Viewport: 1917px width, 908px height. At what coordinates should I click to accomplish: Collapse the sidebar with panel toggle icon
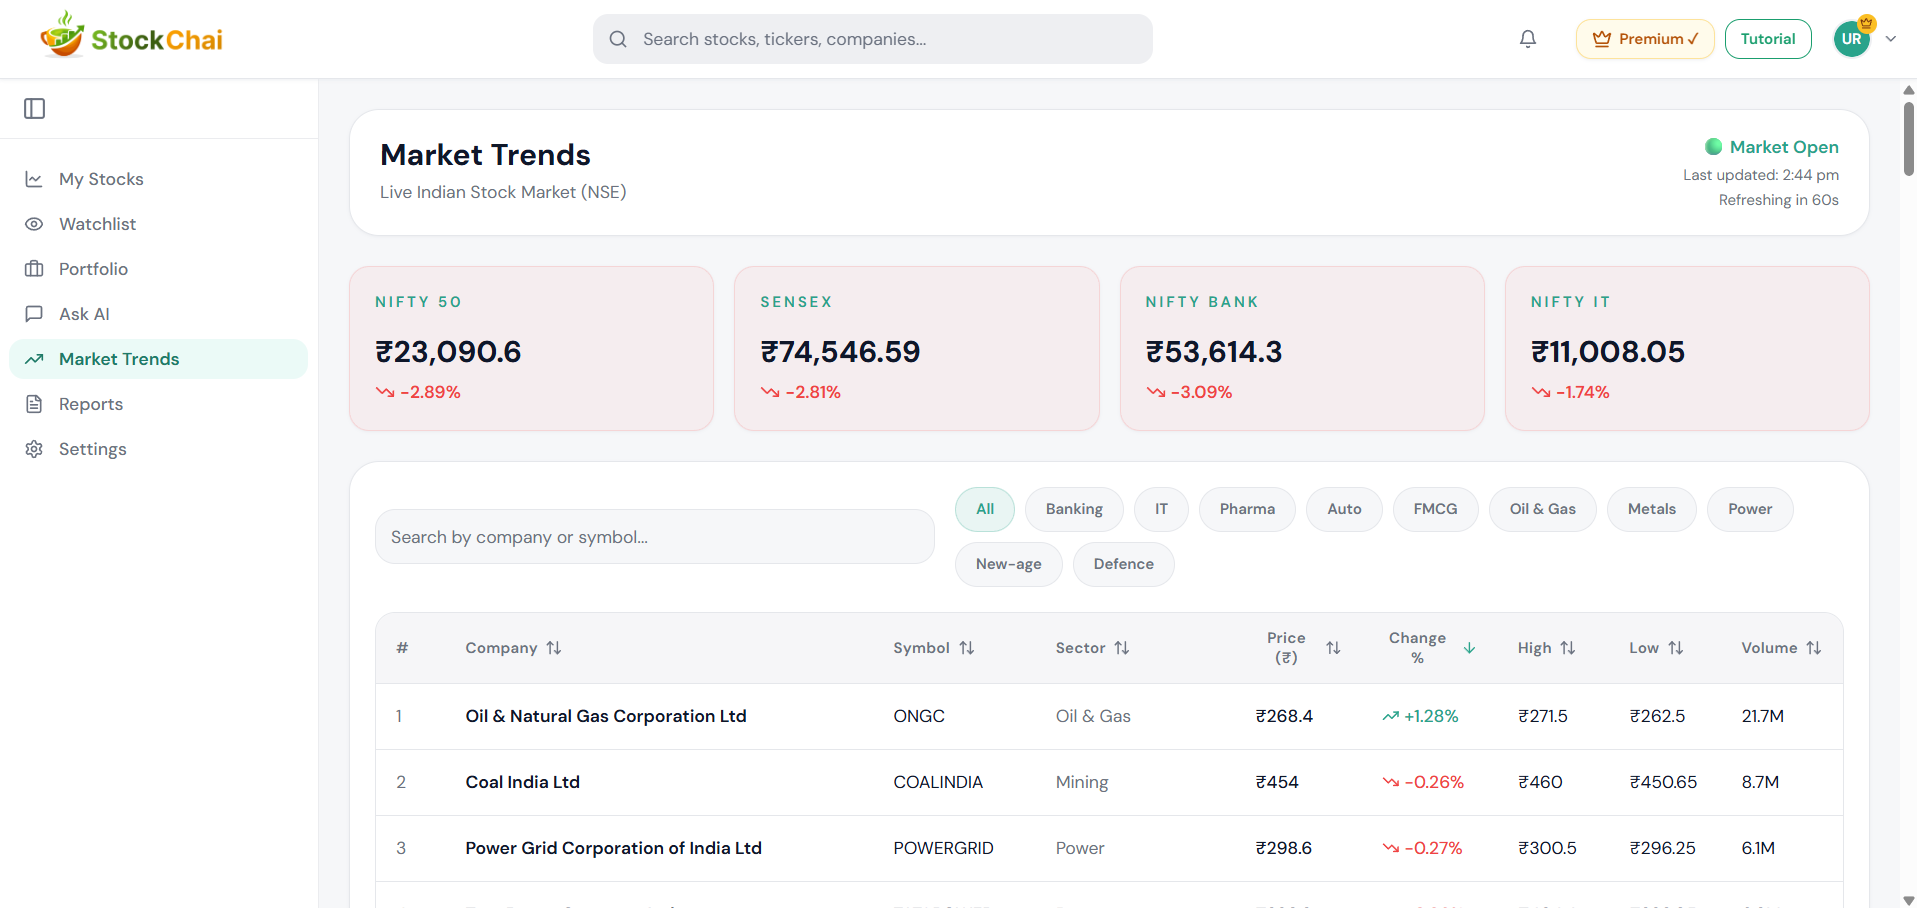[x=35, y=108]
